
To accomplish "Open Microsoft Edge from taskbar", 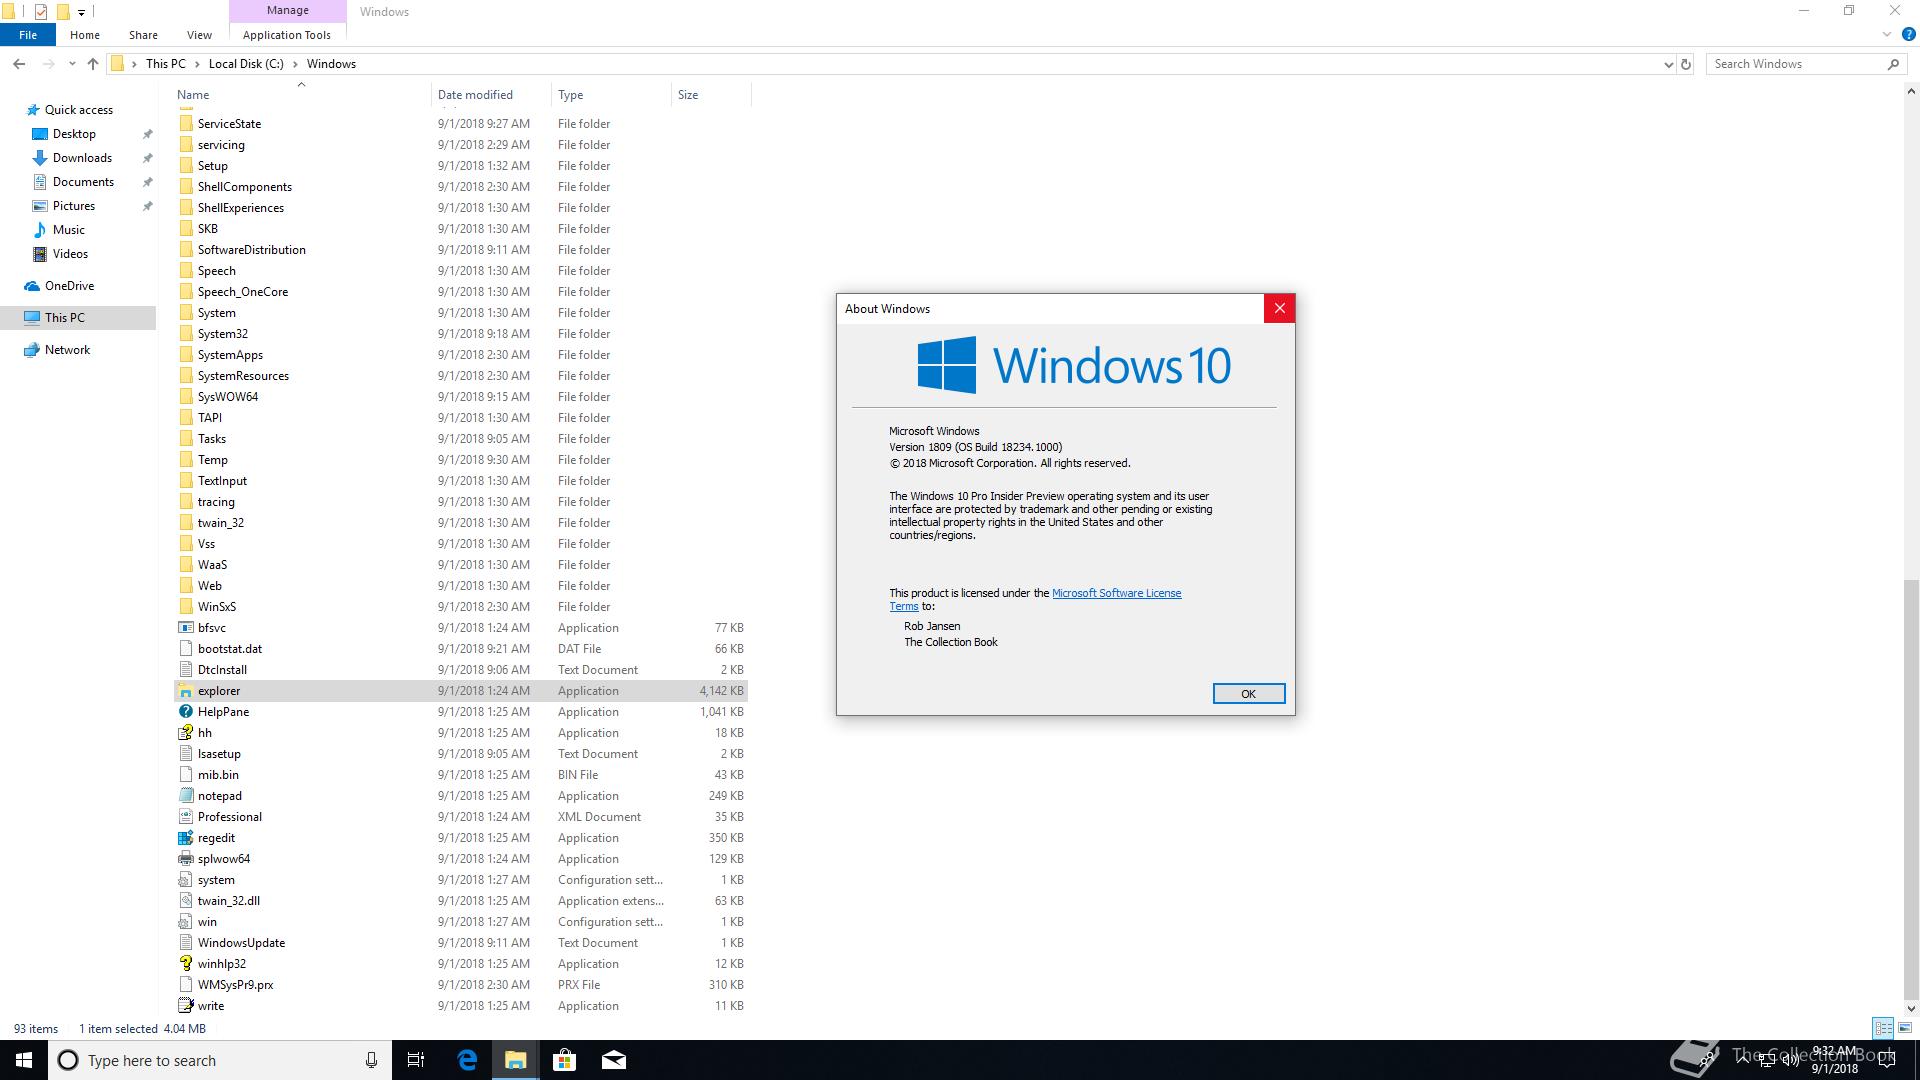I will 467,1060.
